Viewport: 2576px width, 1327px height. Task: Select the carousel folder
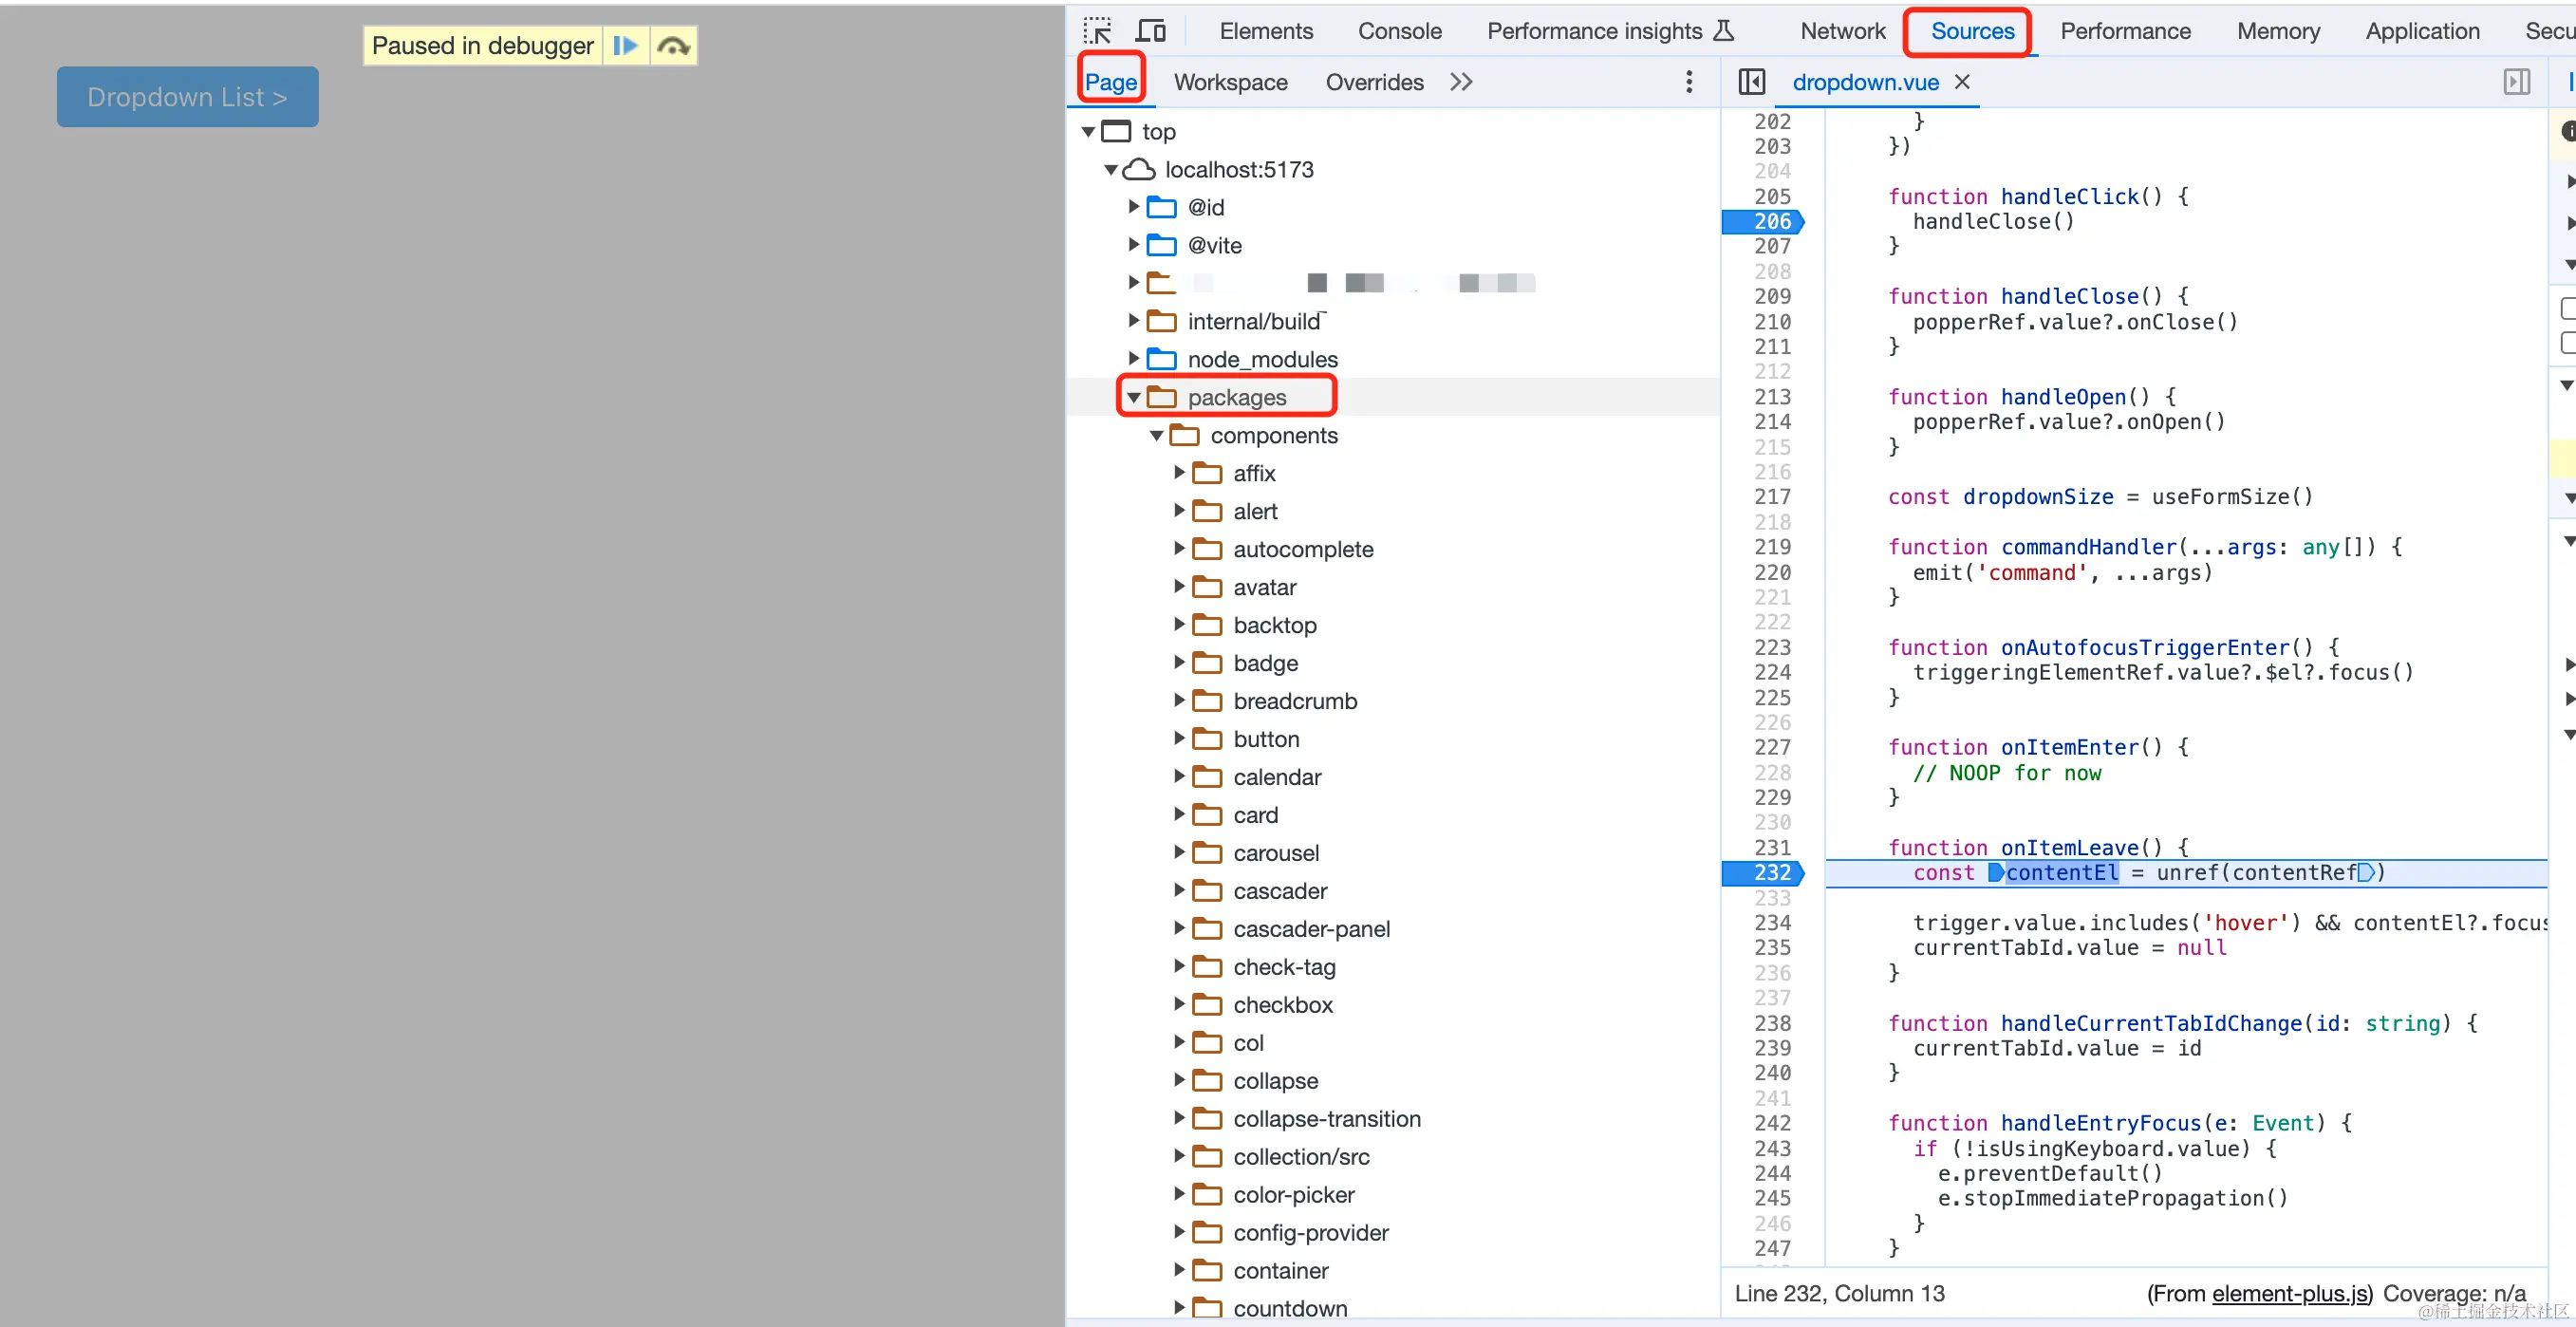[x=1276, y=853]
